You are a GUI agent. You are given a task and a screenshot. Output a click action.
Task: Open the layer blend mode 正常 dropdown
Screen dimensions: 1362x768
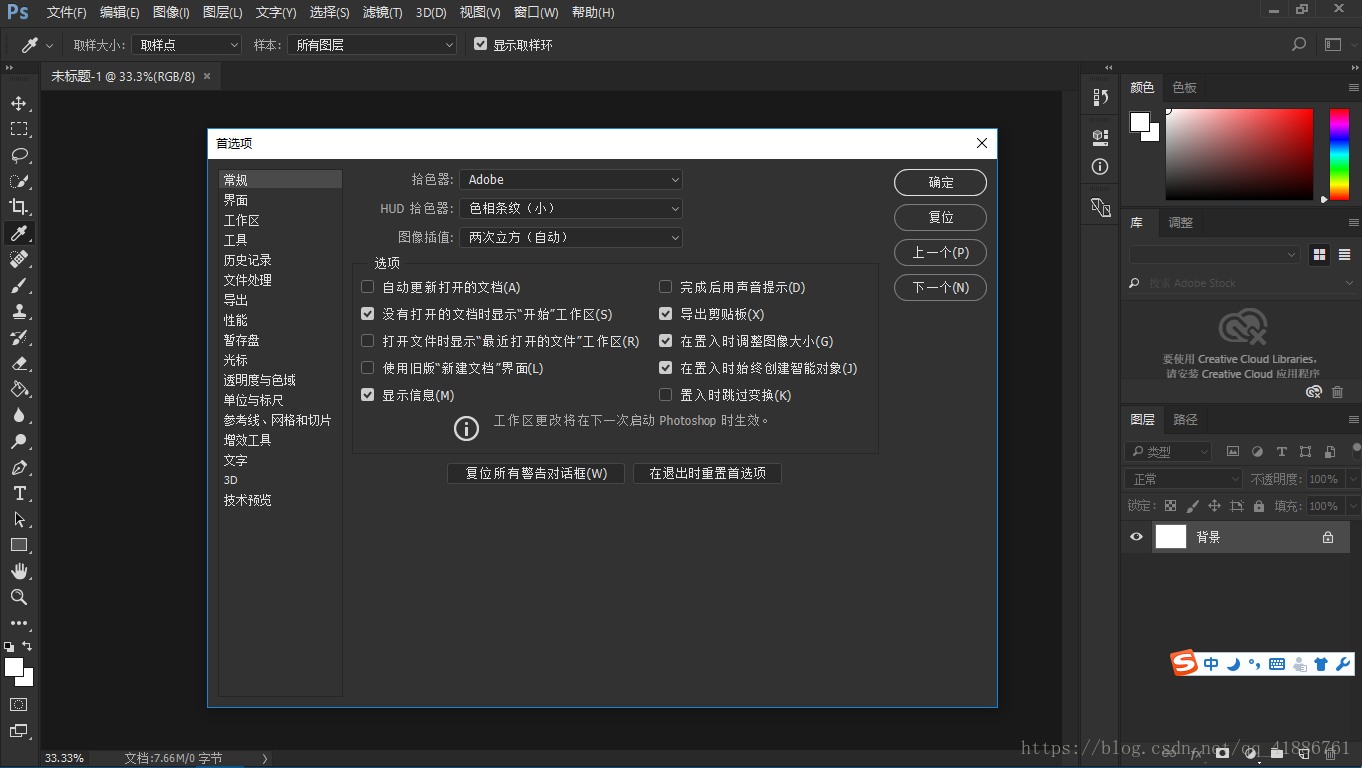[1185, 479]
